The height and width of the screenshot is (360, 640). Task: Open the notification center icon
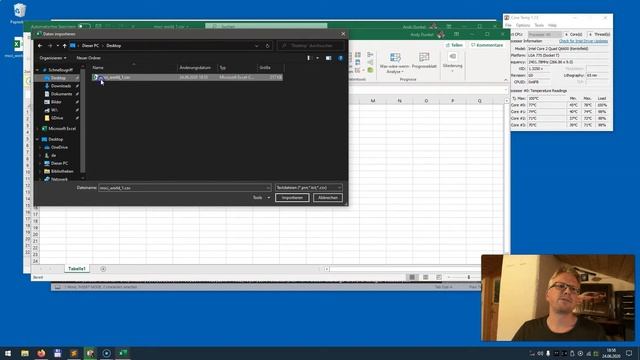[x=629, y=353]
